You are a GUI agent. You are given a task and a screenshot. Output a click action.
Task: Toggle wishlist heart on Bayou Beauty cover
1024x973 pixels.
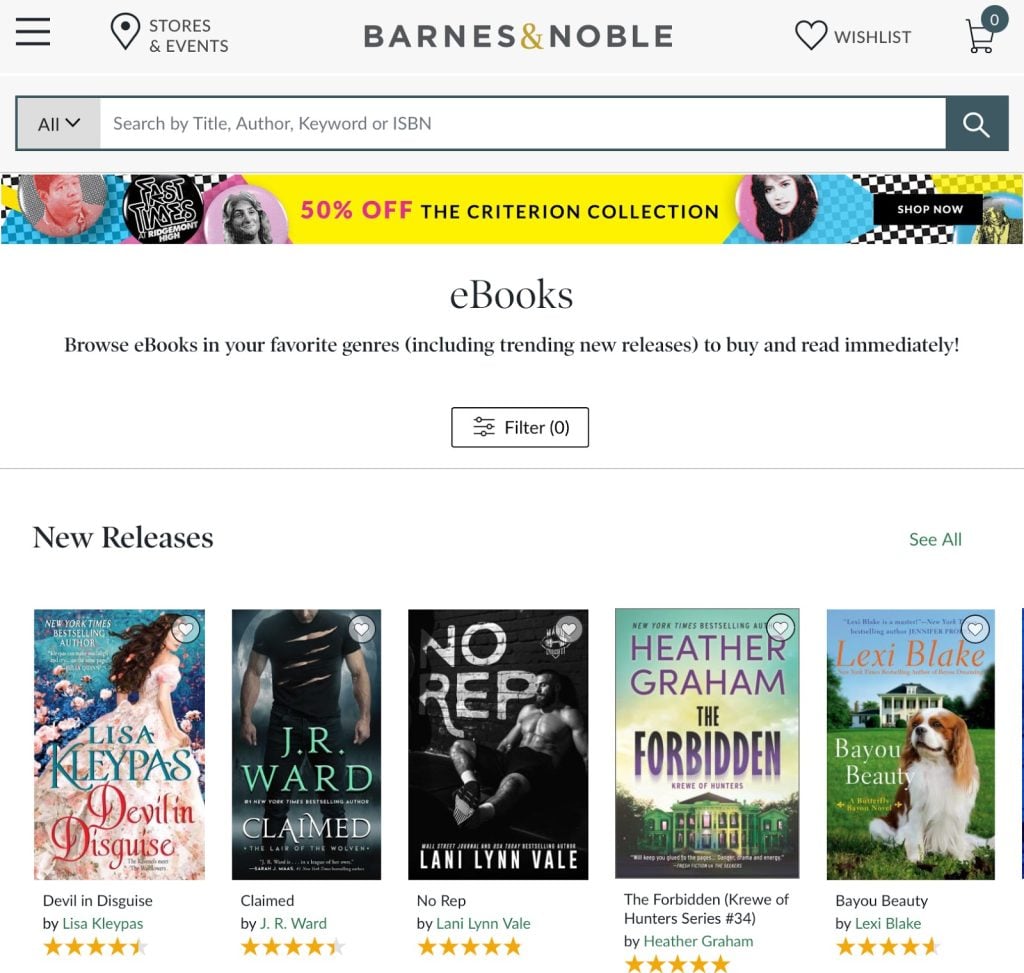pos(975,629)
